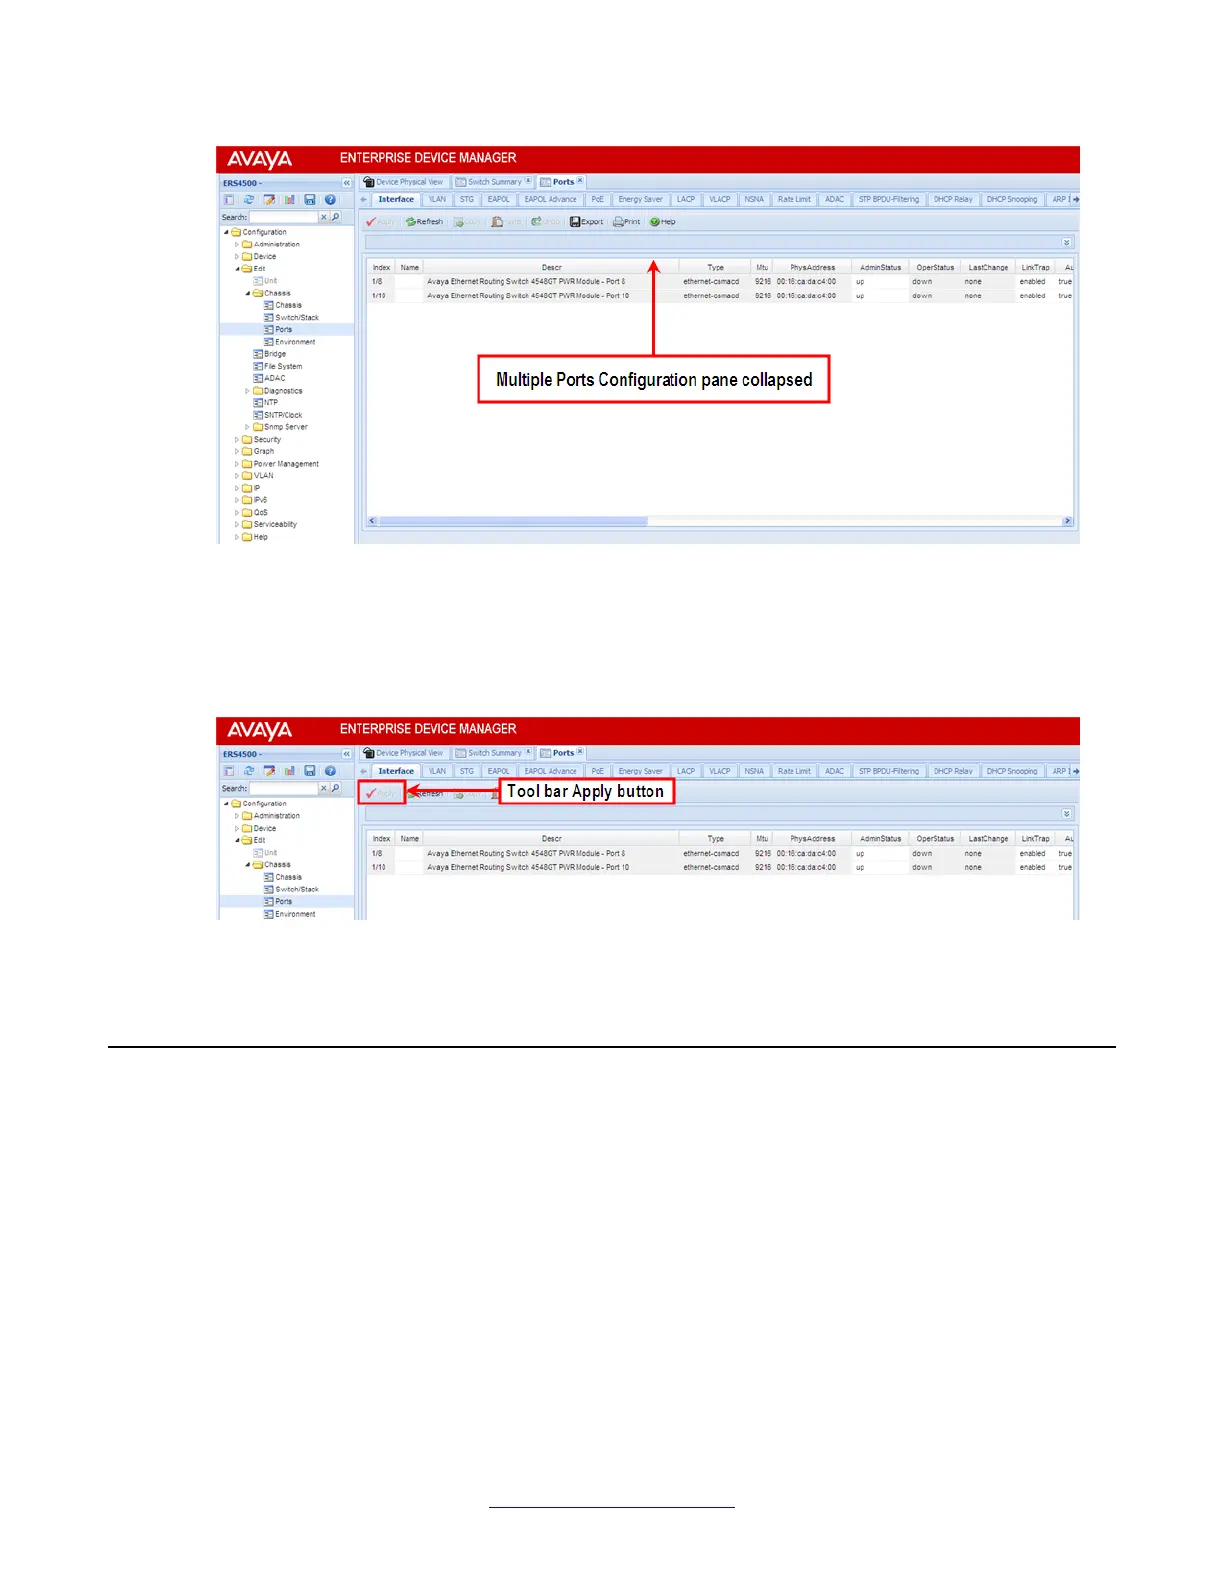Click the navigation save disk icon, upper screenshot

310,200
